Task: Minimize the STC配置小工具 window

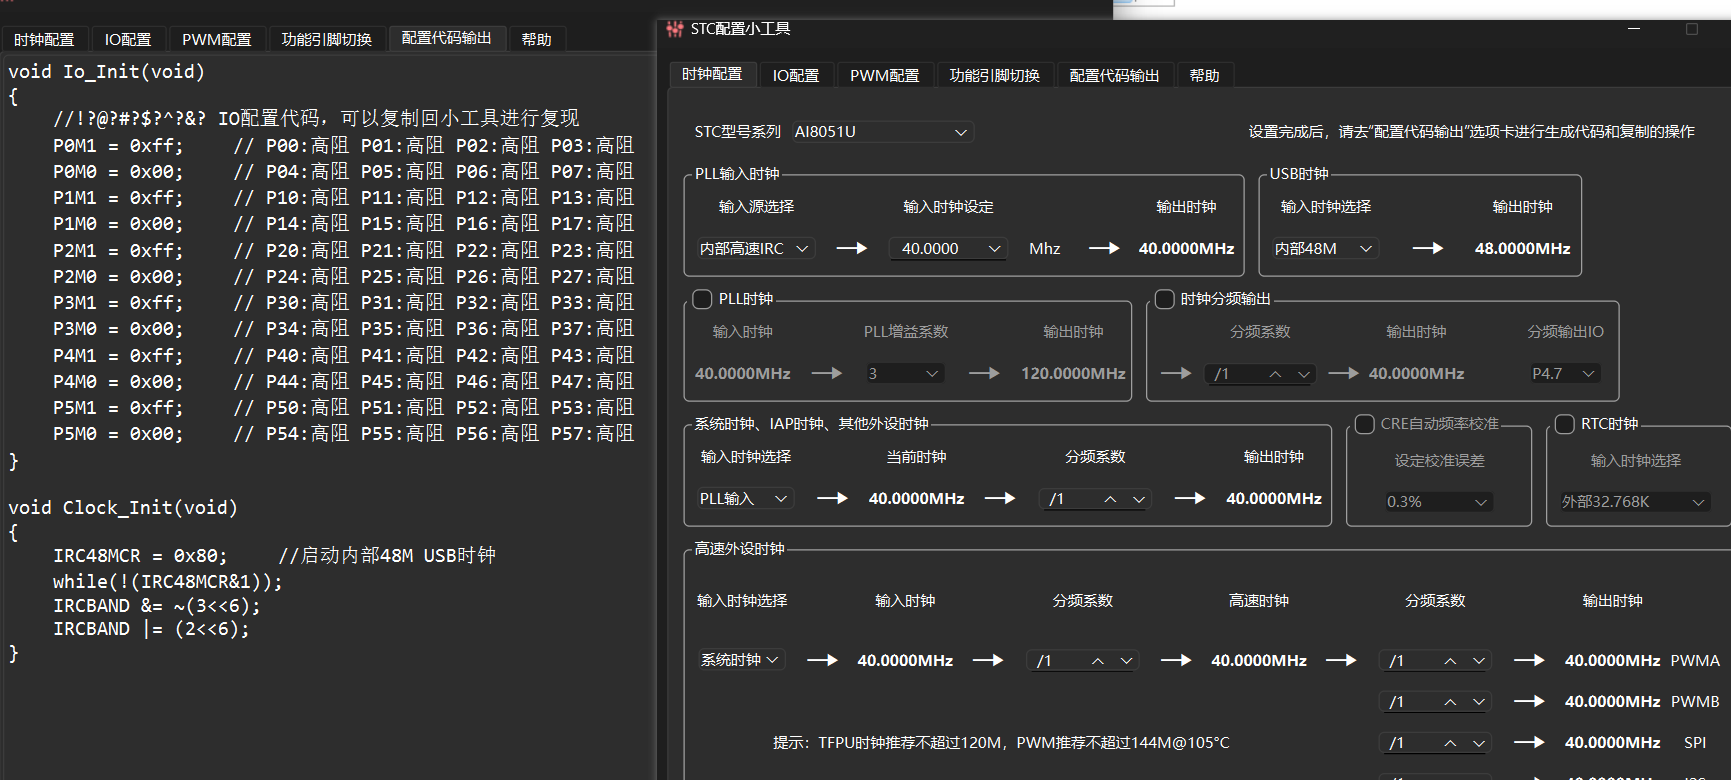Action: [1634, 29]
